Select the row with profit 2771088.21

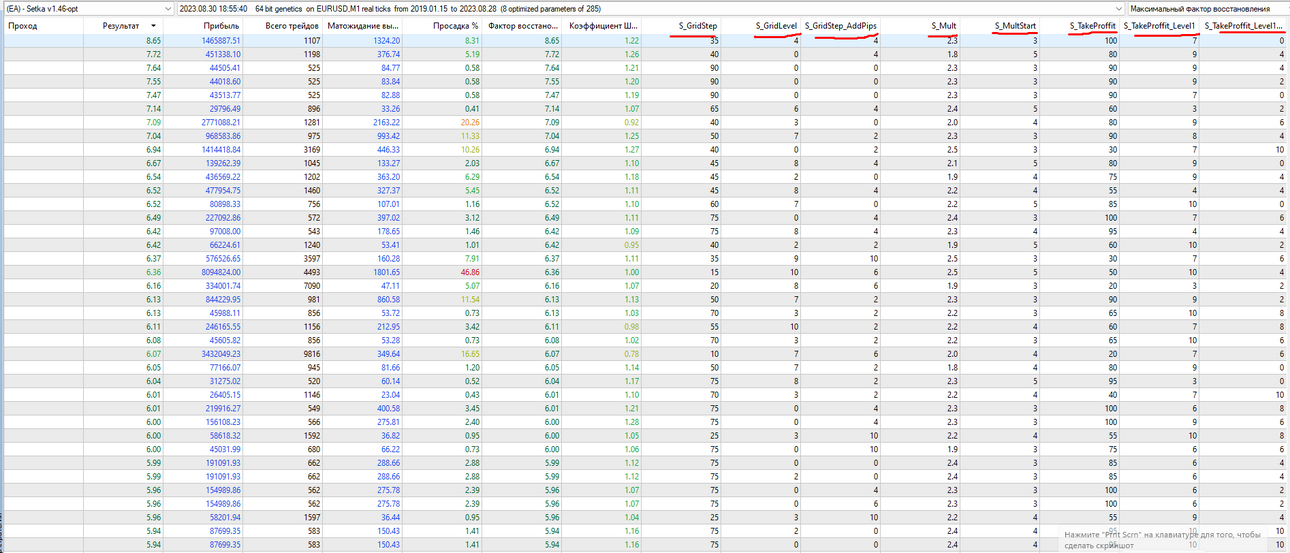[645, 121]
